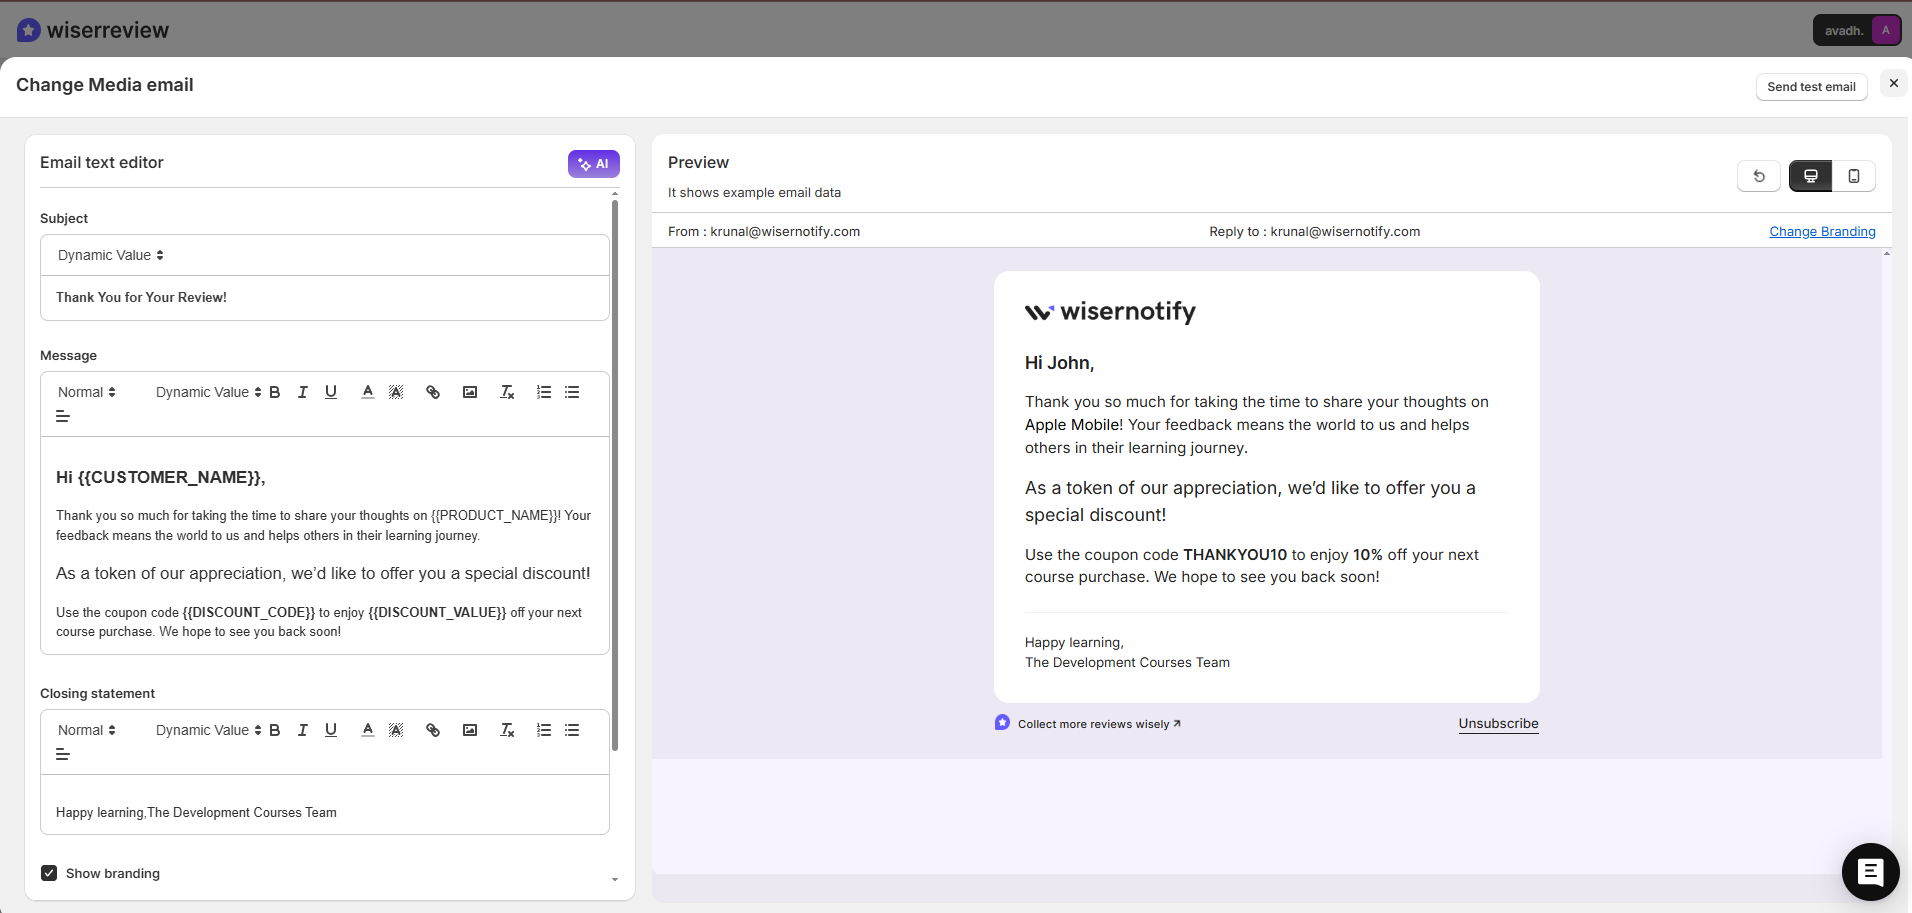The width and height of the screenshot is (1912, 913).
Task: Clear formatting in the Message editor
Action: point(506,391)
